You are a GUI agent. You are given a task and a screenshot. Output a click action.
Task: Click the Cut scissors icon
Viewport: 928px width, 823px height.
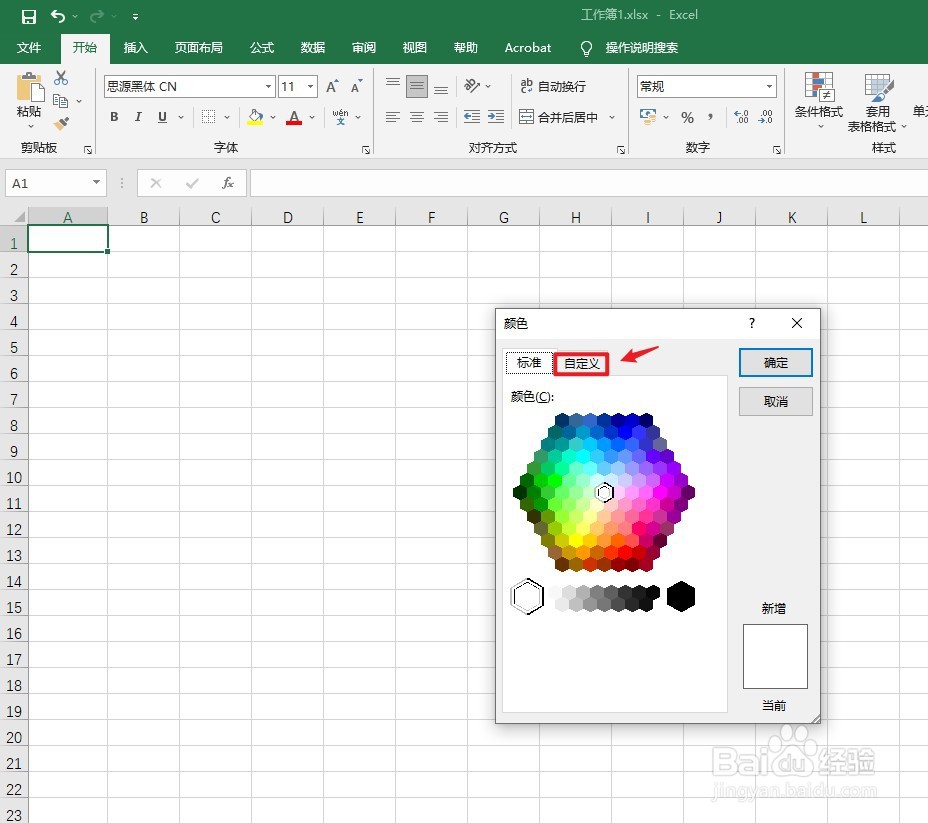pos(61,78)
